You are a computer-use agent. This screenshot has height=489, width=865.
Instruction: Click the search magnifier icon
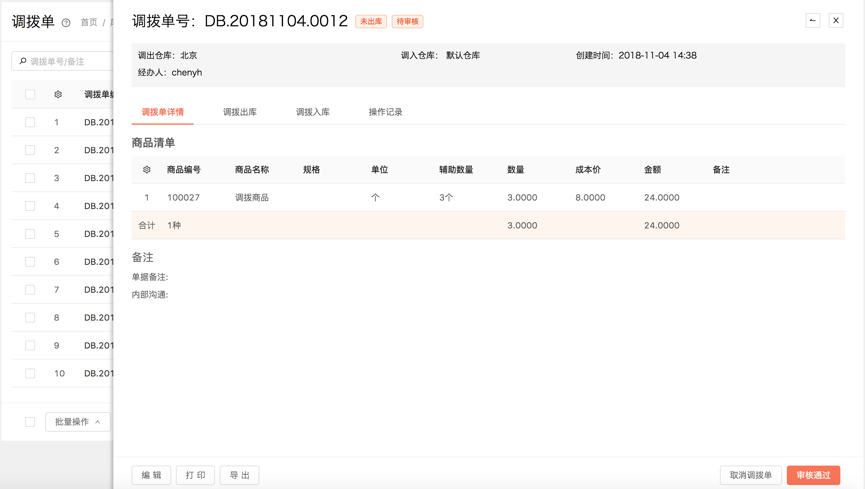(x=23, y=61)
